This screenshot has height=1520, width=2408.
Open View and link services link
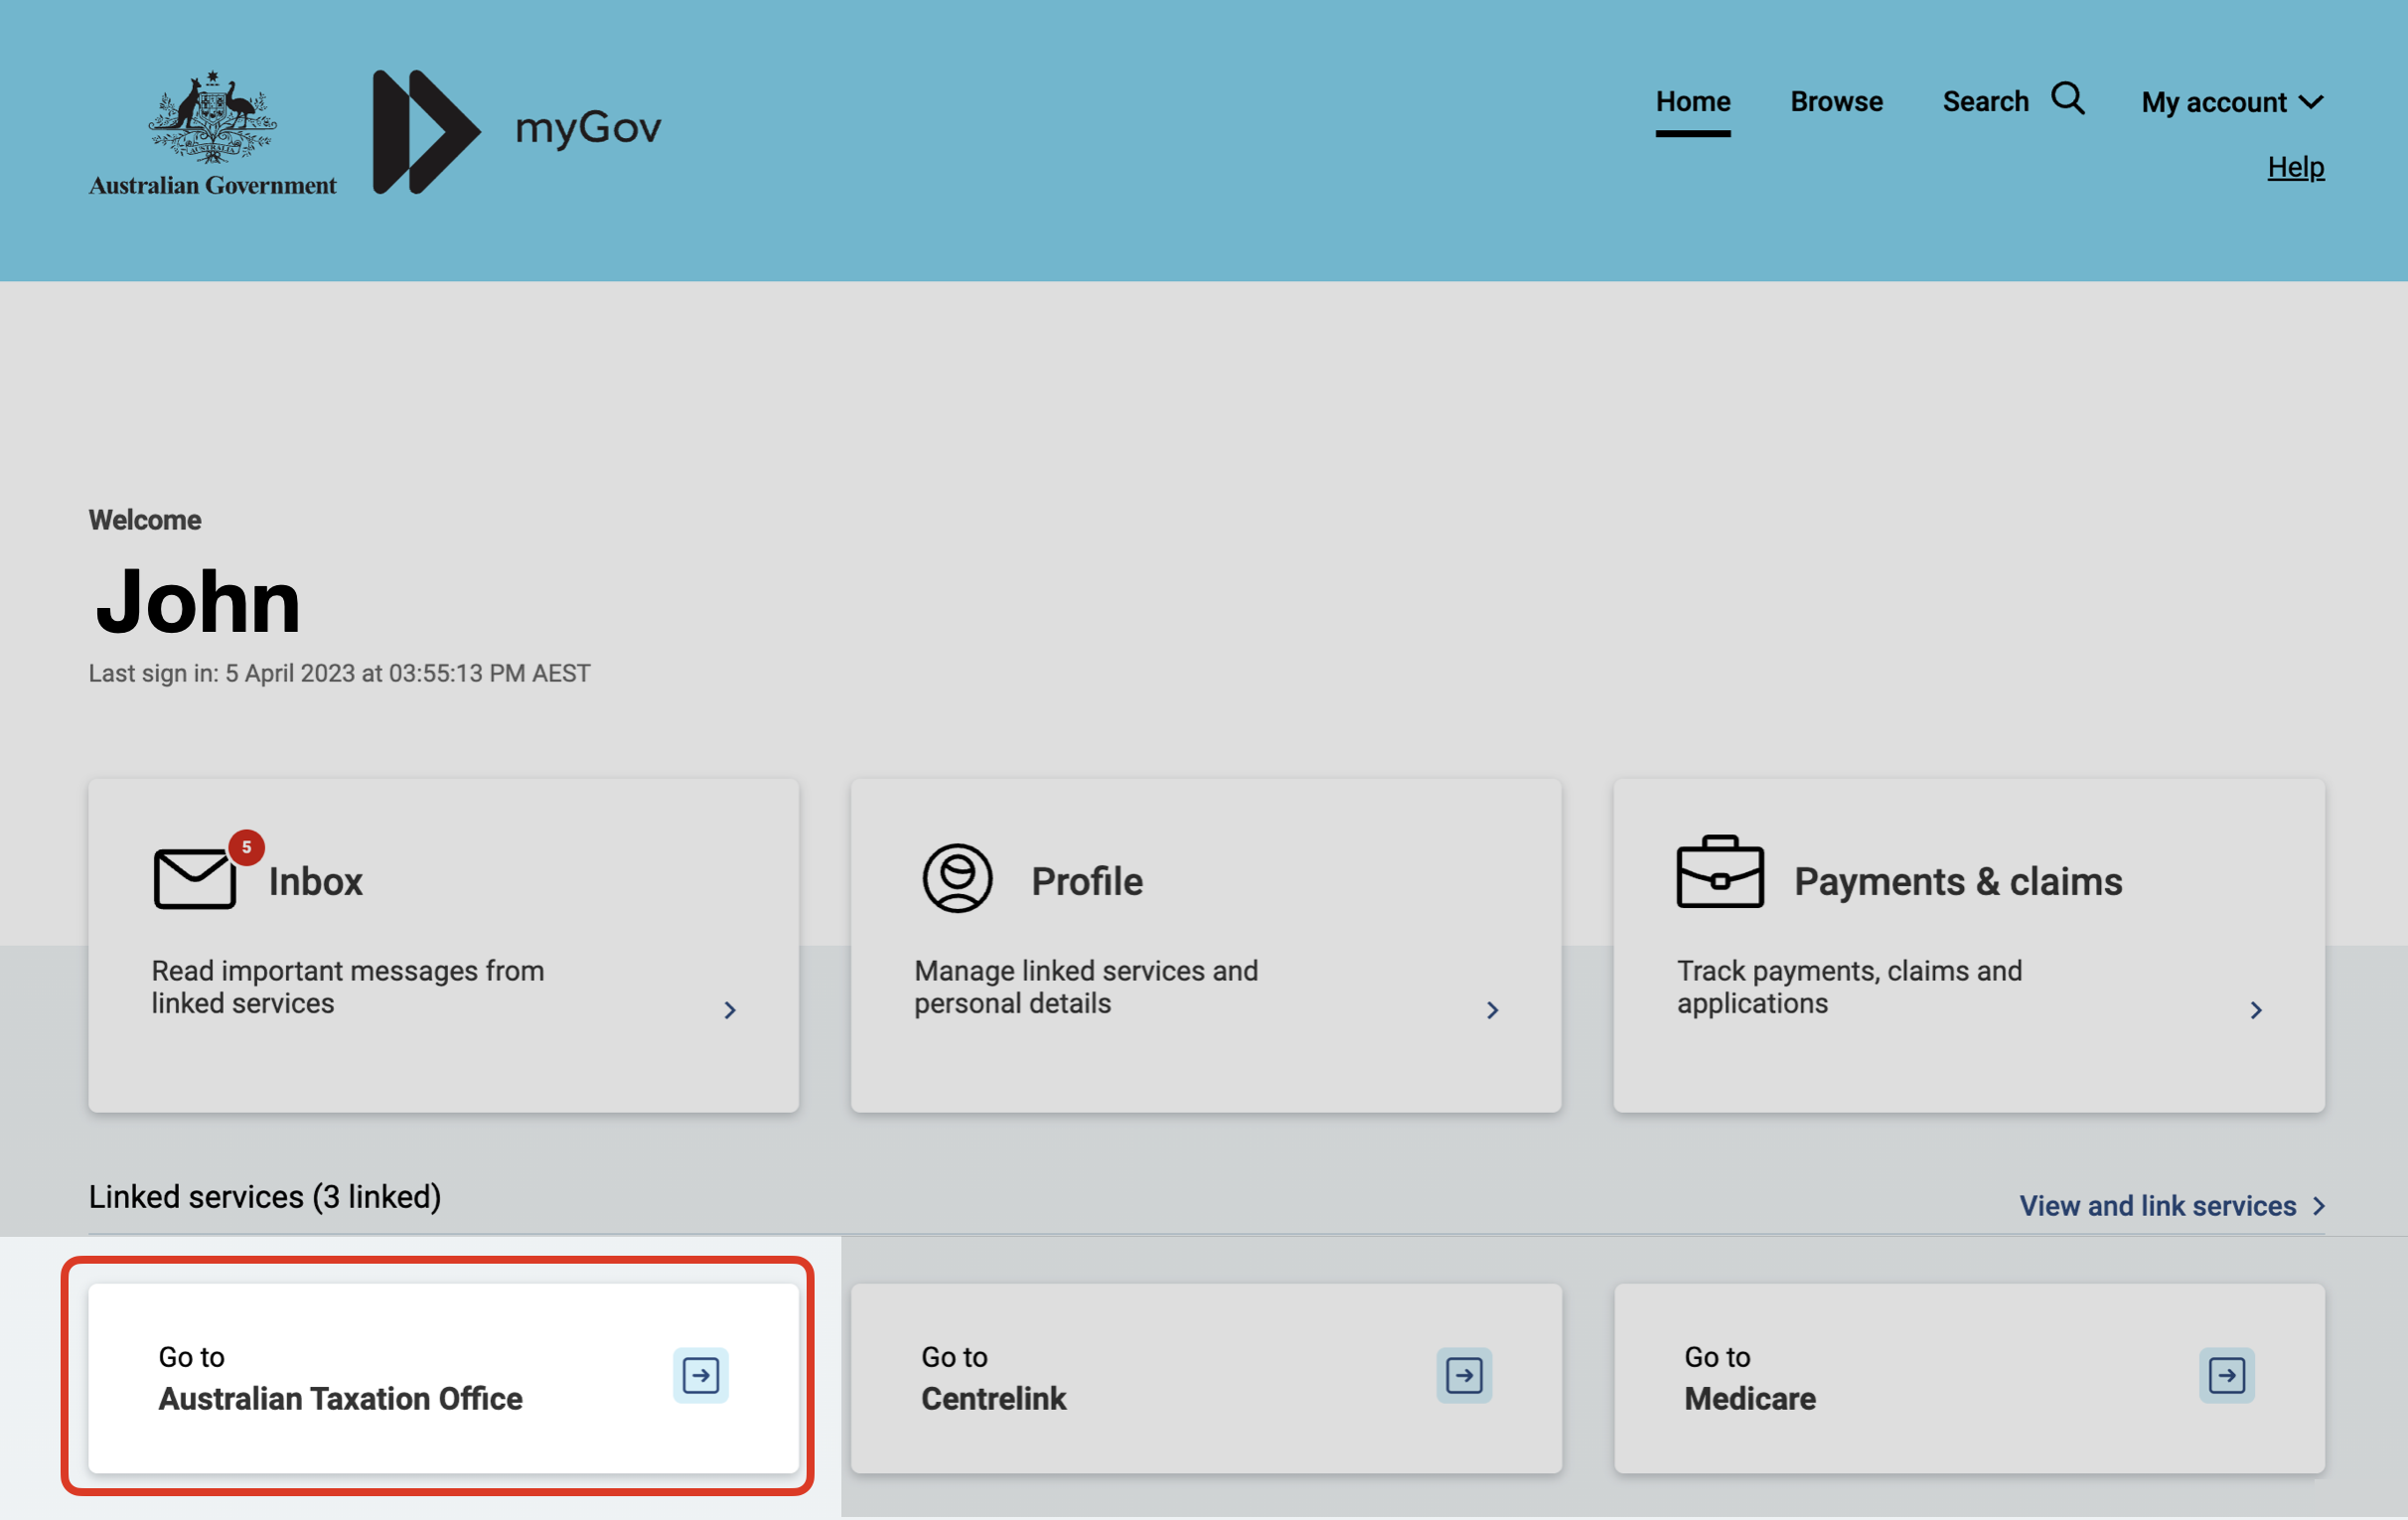2157,1206
